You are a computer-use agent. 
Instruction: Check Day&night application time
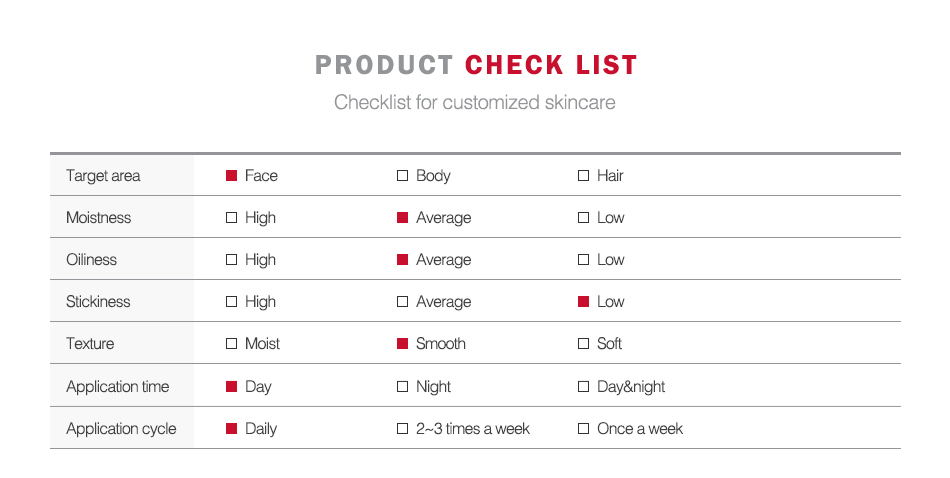click(x=584, y=387)
